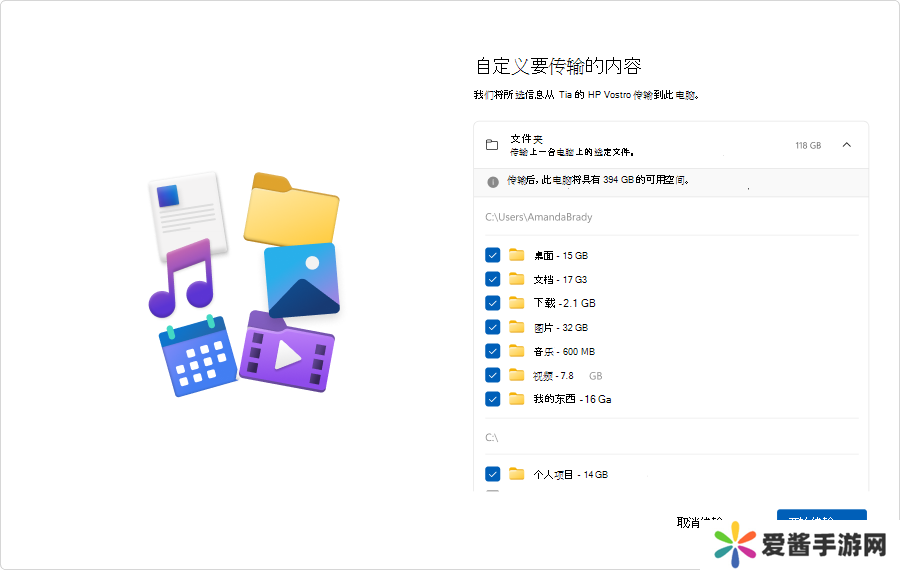Image resolution: width=900 pixels, height=570 pixels.
Task: Click the 文档 folder icon
Action: (x=517, y=279)
